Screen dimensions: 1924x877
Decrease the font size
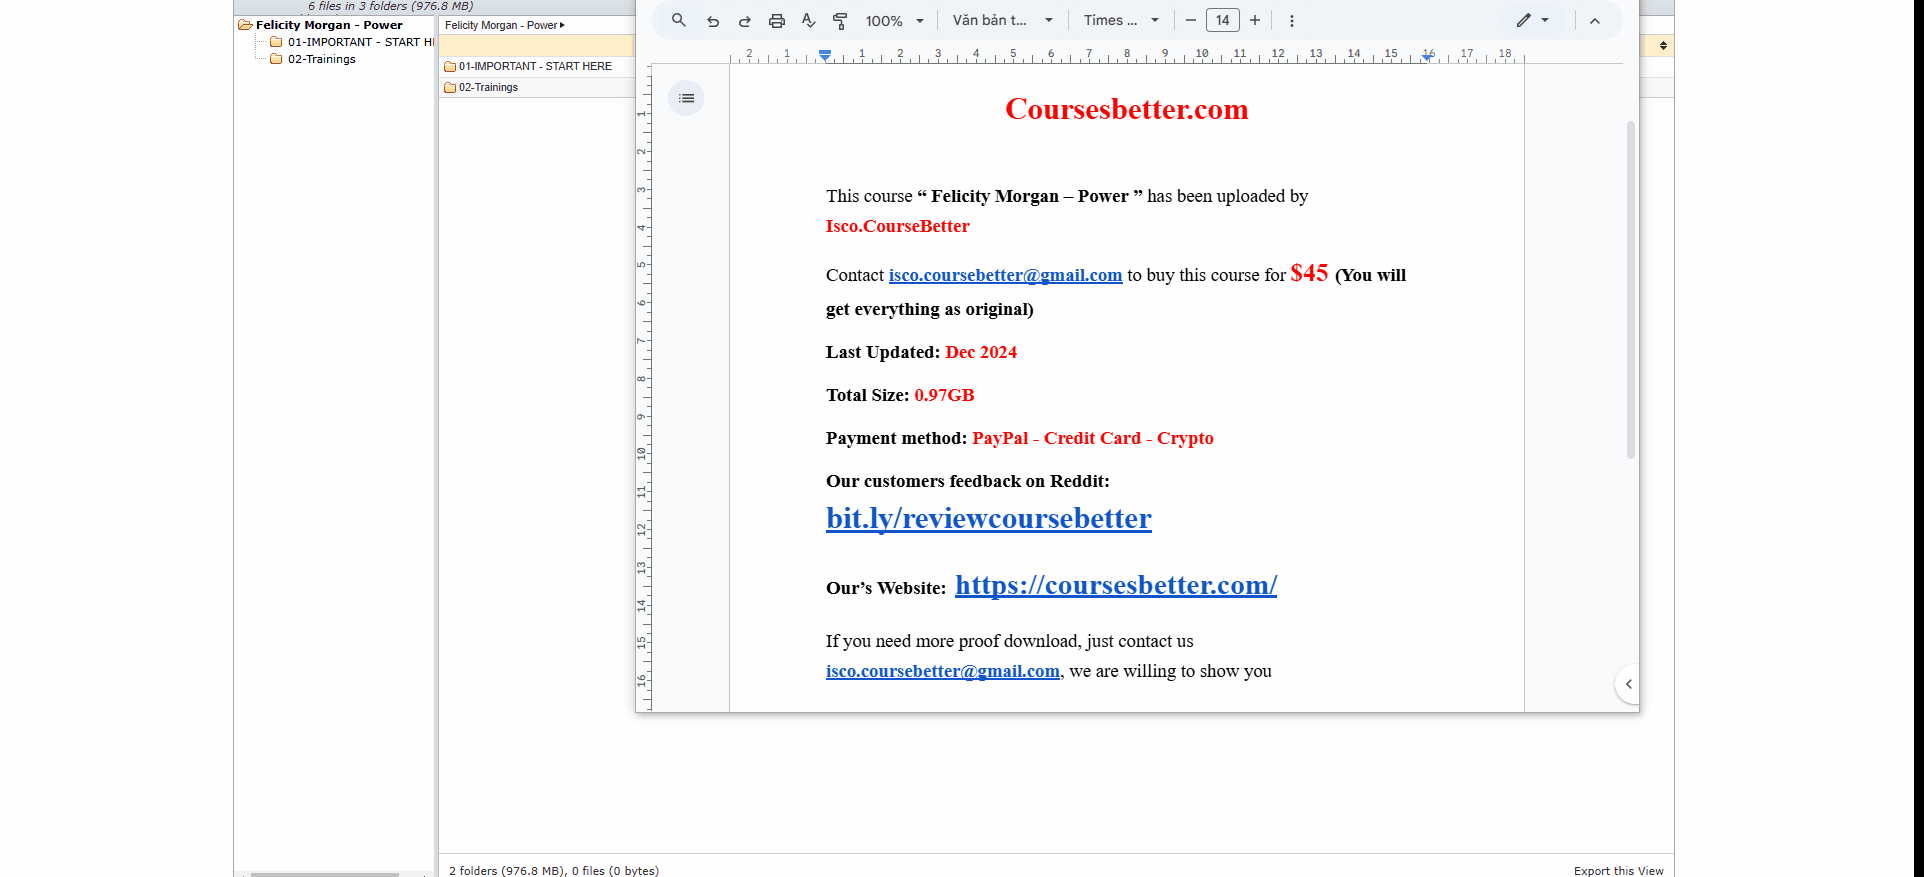point(1191,20)
